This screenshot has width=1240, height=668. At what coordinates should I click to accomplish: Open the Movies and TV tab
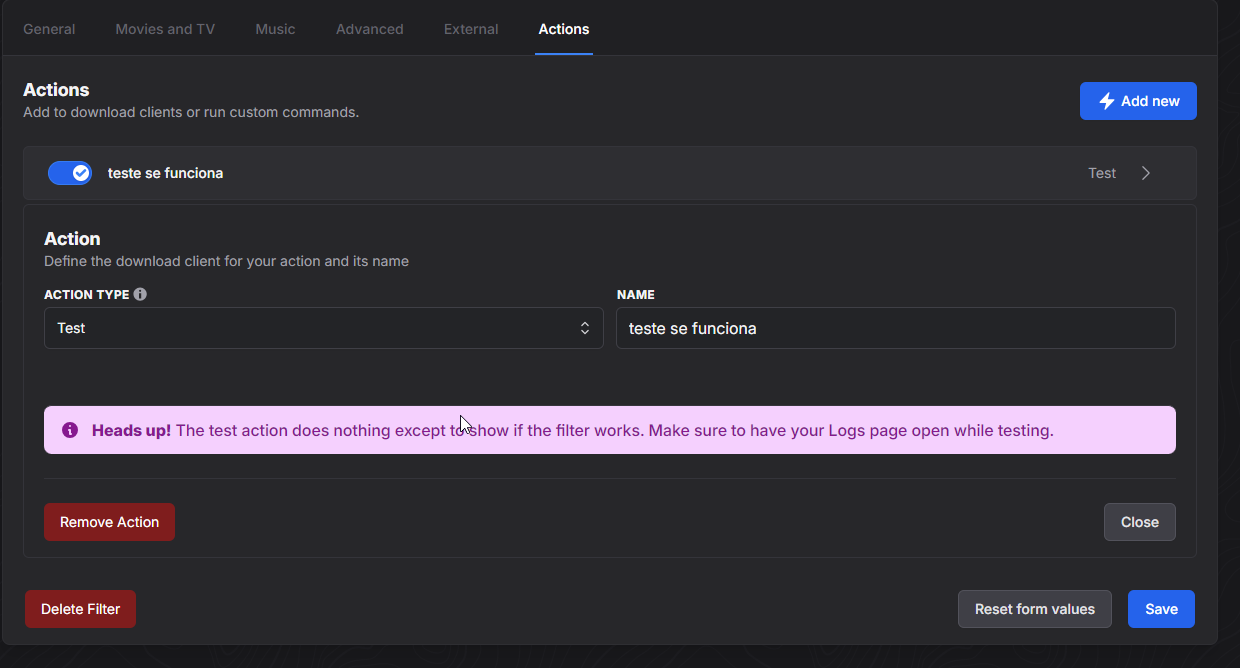165,29
